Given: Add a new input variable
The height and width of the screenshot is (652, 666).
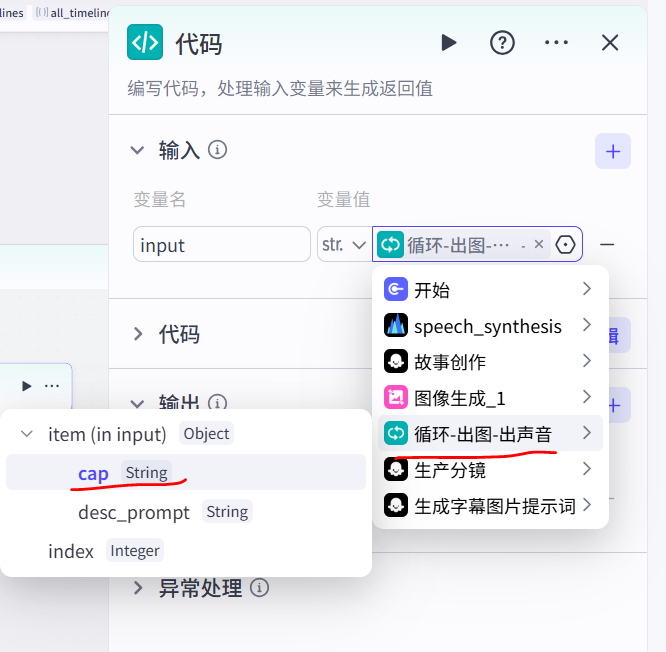Looking at the screenshot, I should [x=612, y=151].
